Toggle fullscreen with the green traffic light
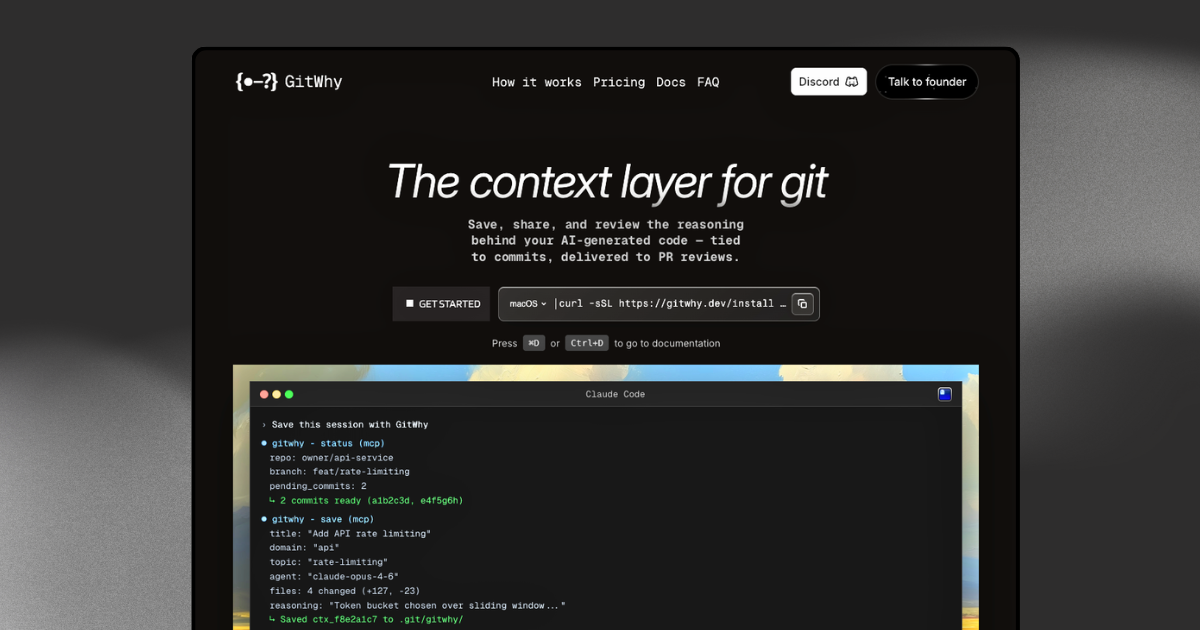Image resolution: width=1200 pixels, height=630 pixels. (290, 394)
